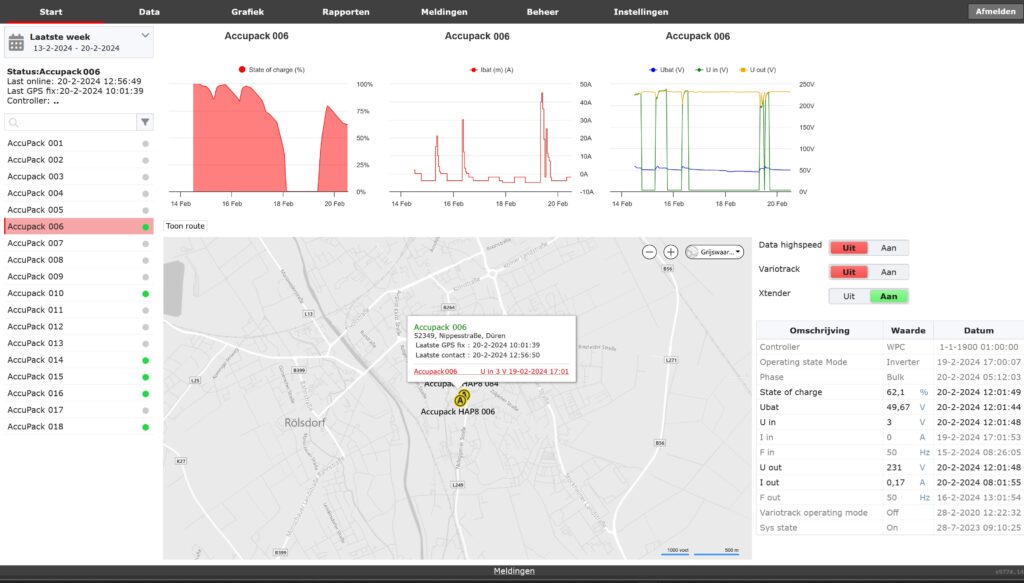Expand the Meldingen bar at the bottom
Viewport: 1024px width, 583px height.
tap(513, 571)
